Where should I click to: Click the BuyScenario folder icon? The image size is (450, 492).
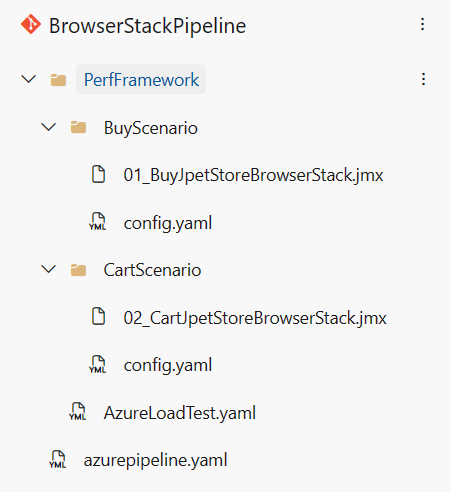tap(78, 127)
